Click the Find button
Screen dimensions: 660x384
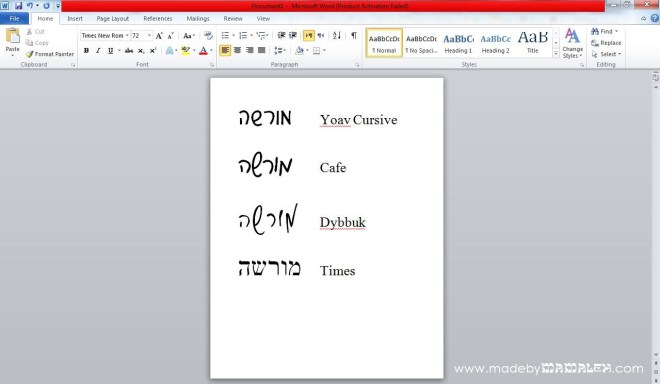click(604, 32)
